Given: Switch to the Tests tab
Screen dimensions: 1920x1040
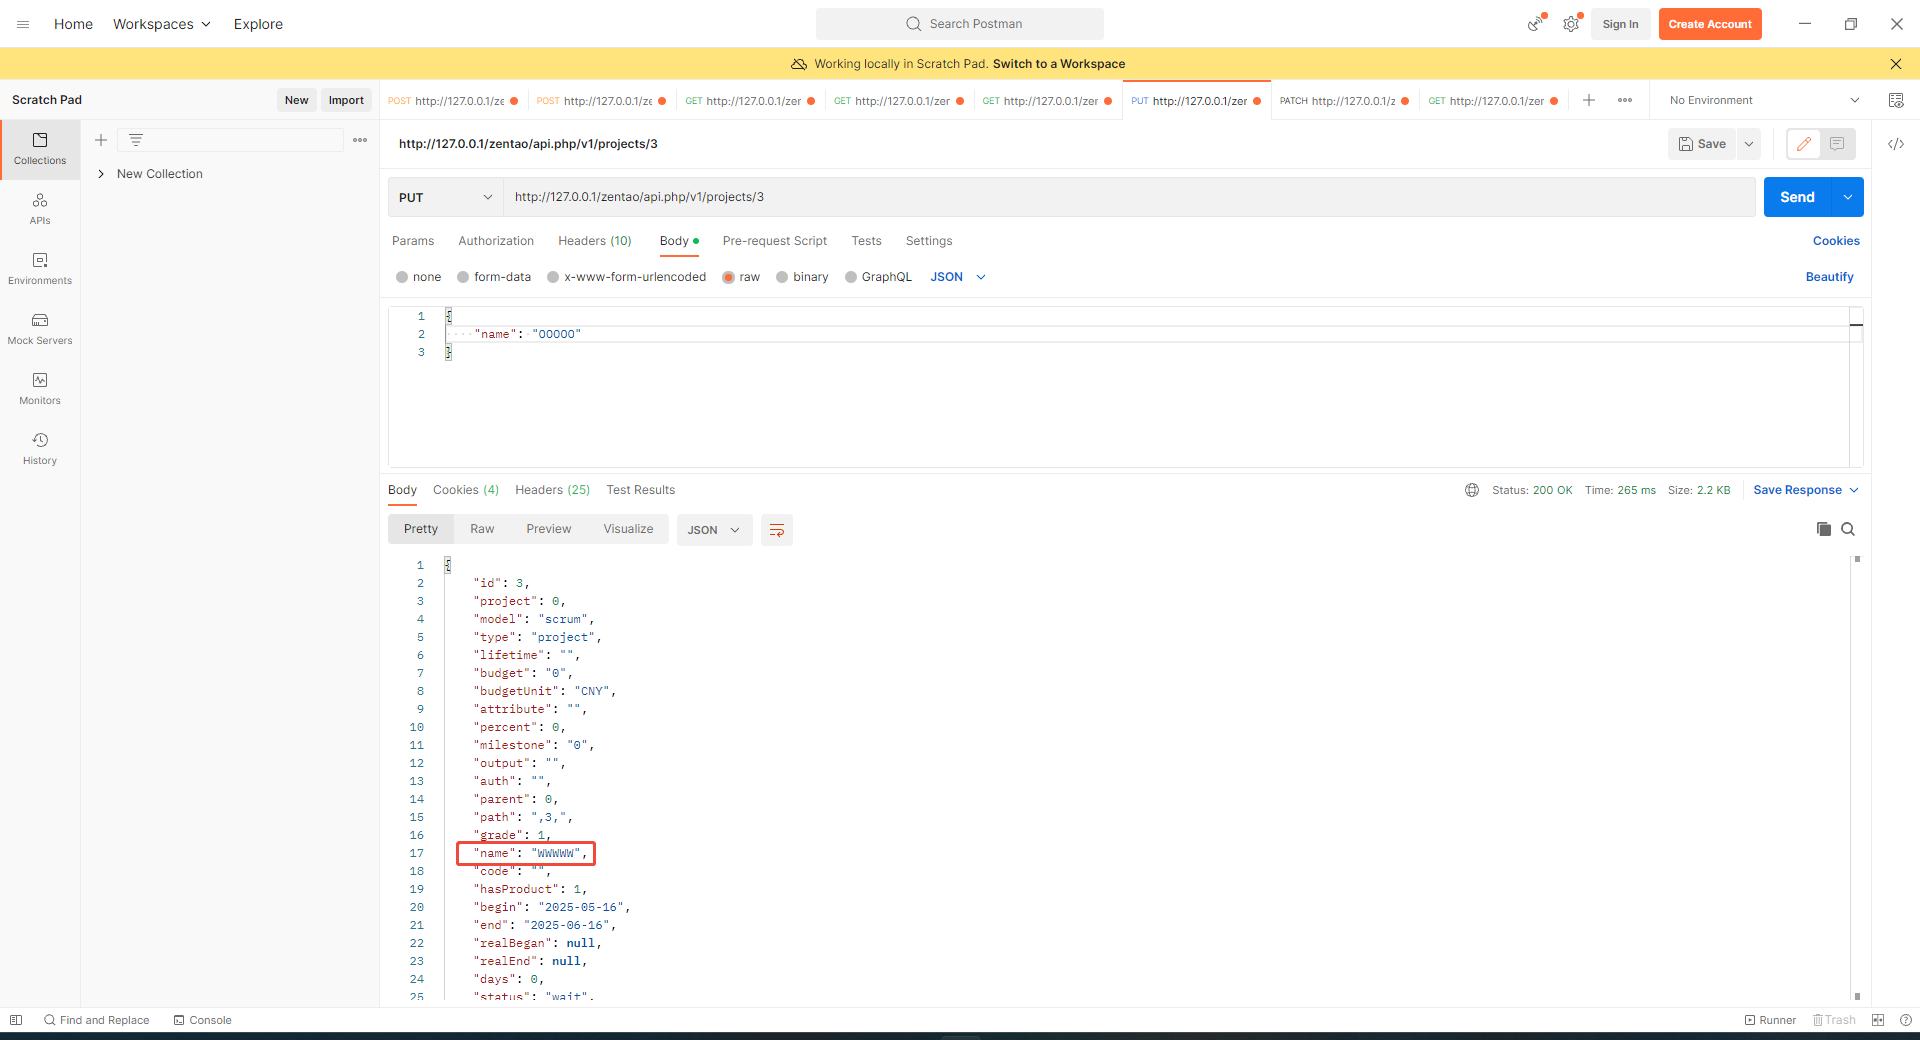Looking at the screenshot, I should pyautogui.click(x=866, y=241).
